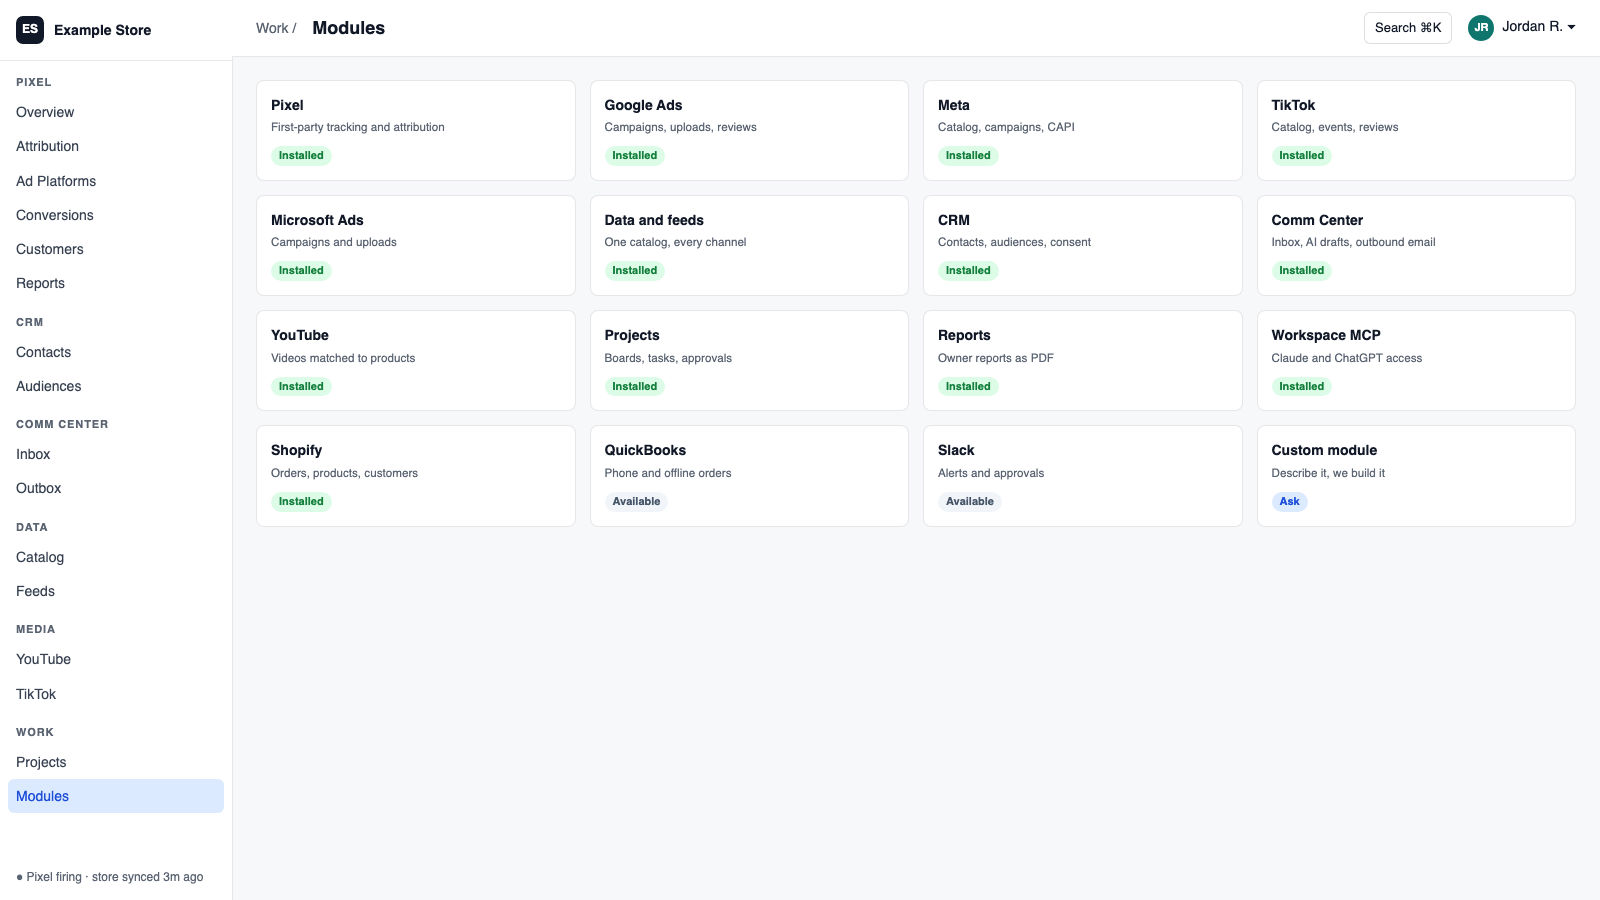Click the Projects module card title
The width and height of the screenshot is (1600, 900).
(632, 335)
